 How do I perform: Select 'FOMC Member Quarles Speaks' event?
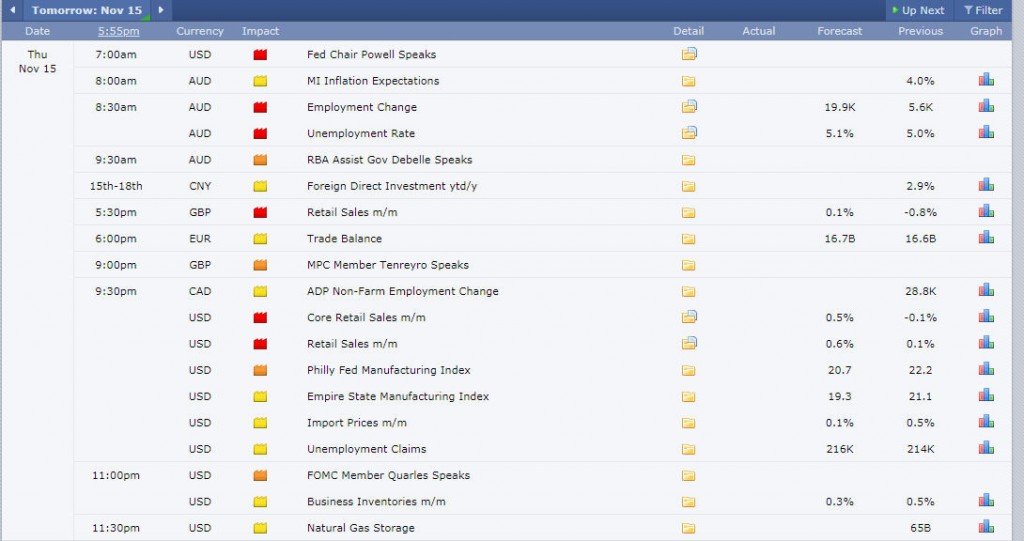click(x=388, y=476)
